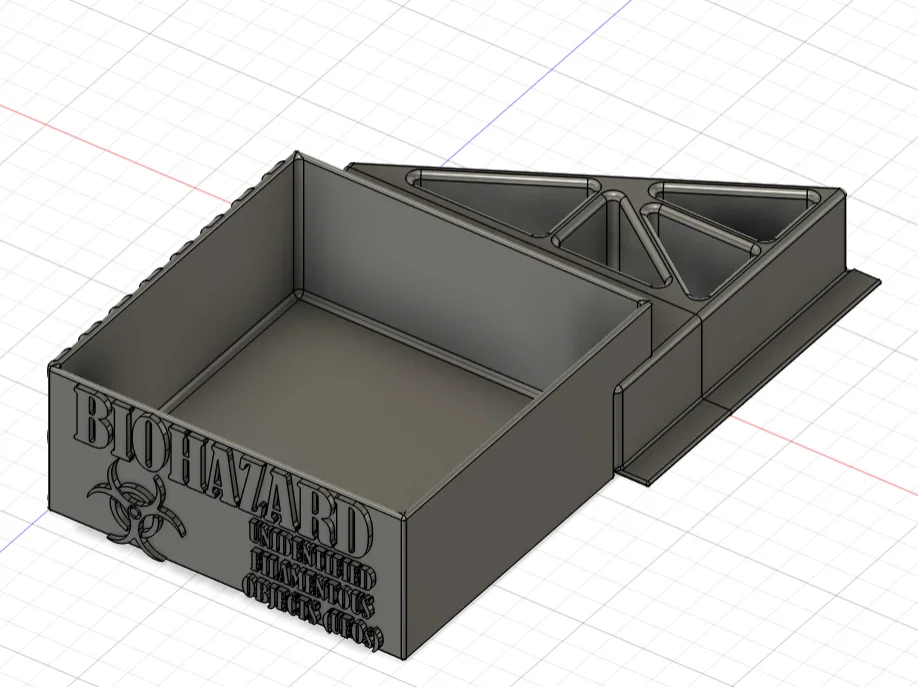Image resolution: width=918 pixels, height=687 pixels.
Task: Select the embossed BIOHAZARD lettering on the box
Action: click(x=222, y=469)
